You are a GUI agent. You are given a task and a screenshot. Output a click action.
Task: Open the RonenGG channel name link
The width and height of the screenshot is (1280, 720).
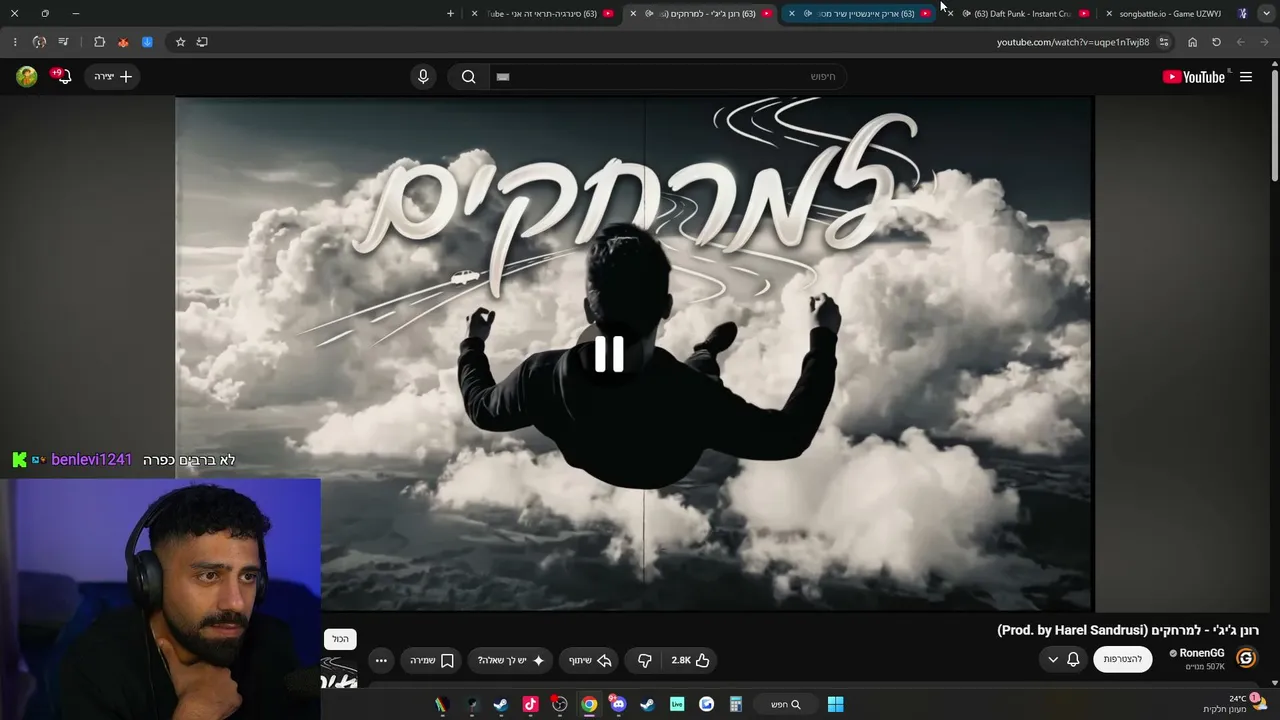[1201, 653]
